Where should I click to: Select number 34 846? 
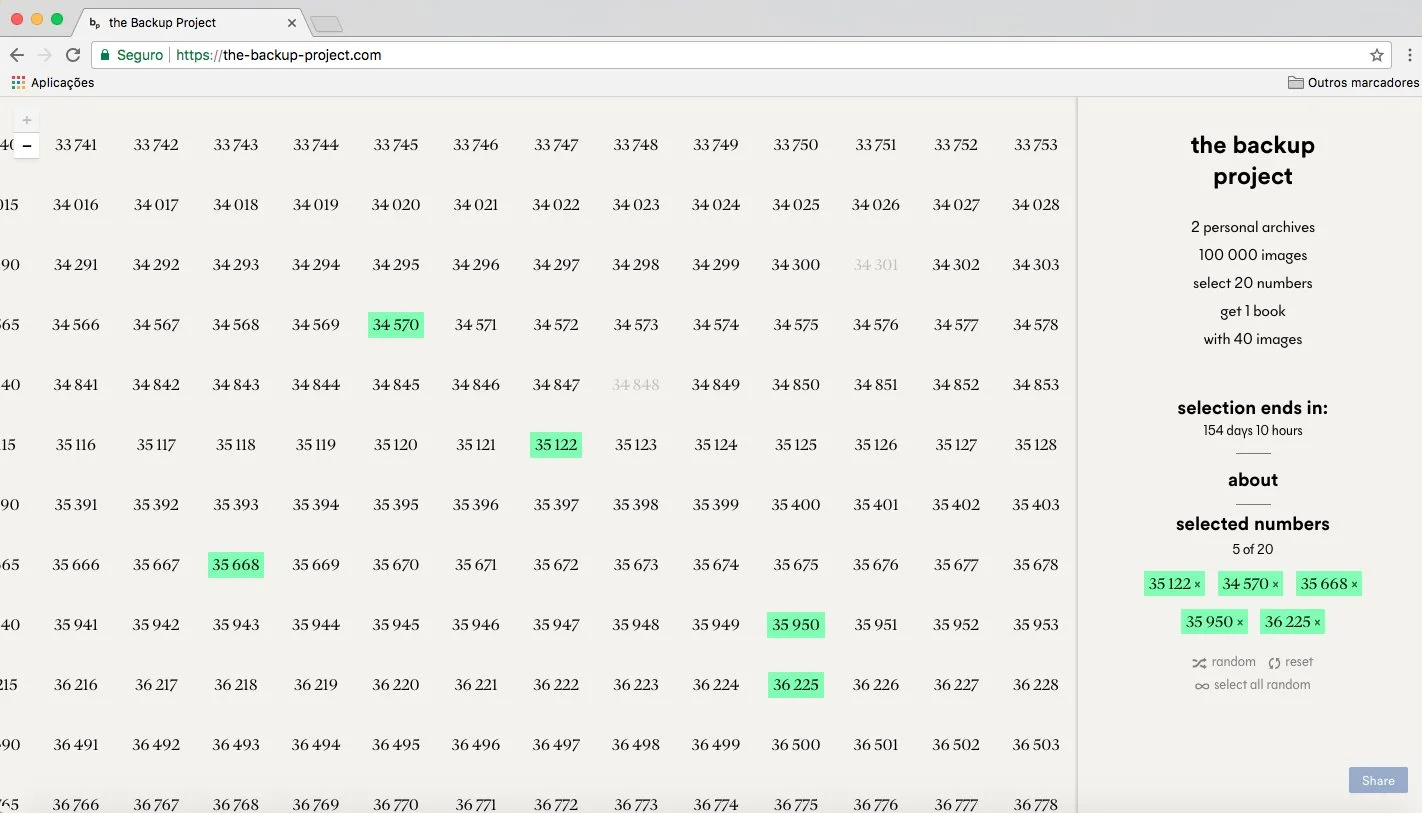pos(476,385)
